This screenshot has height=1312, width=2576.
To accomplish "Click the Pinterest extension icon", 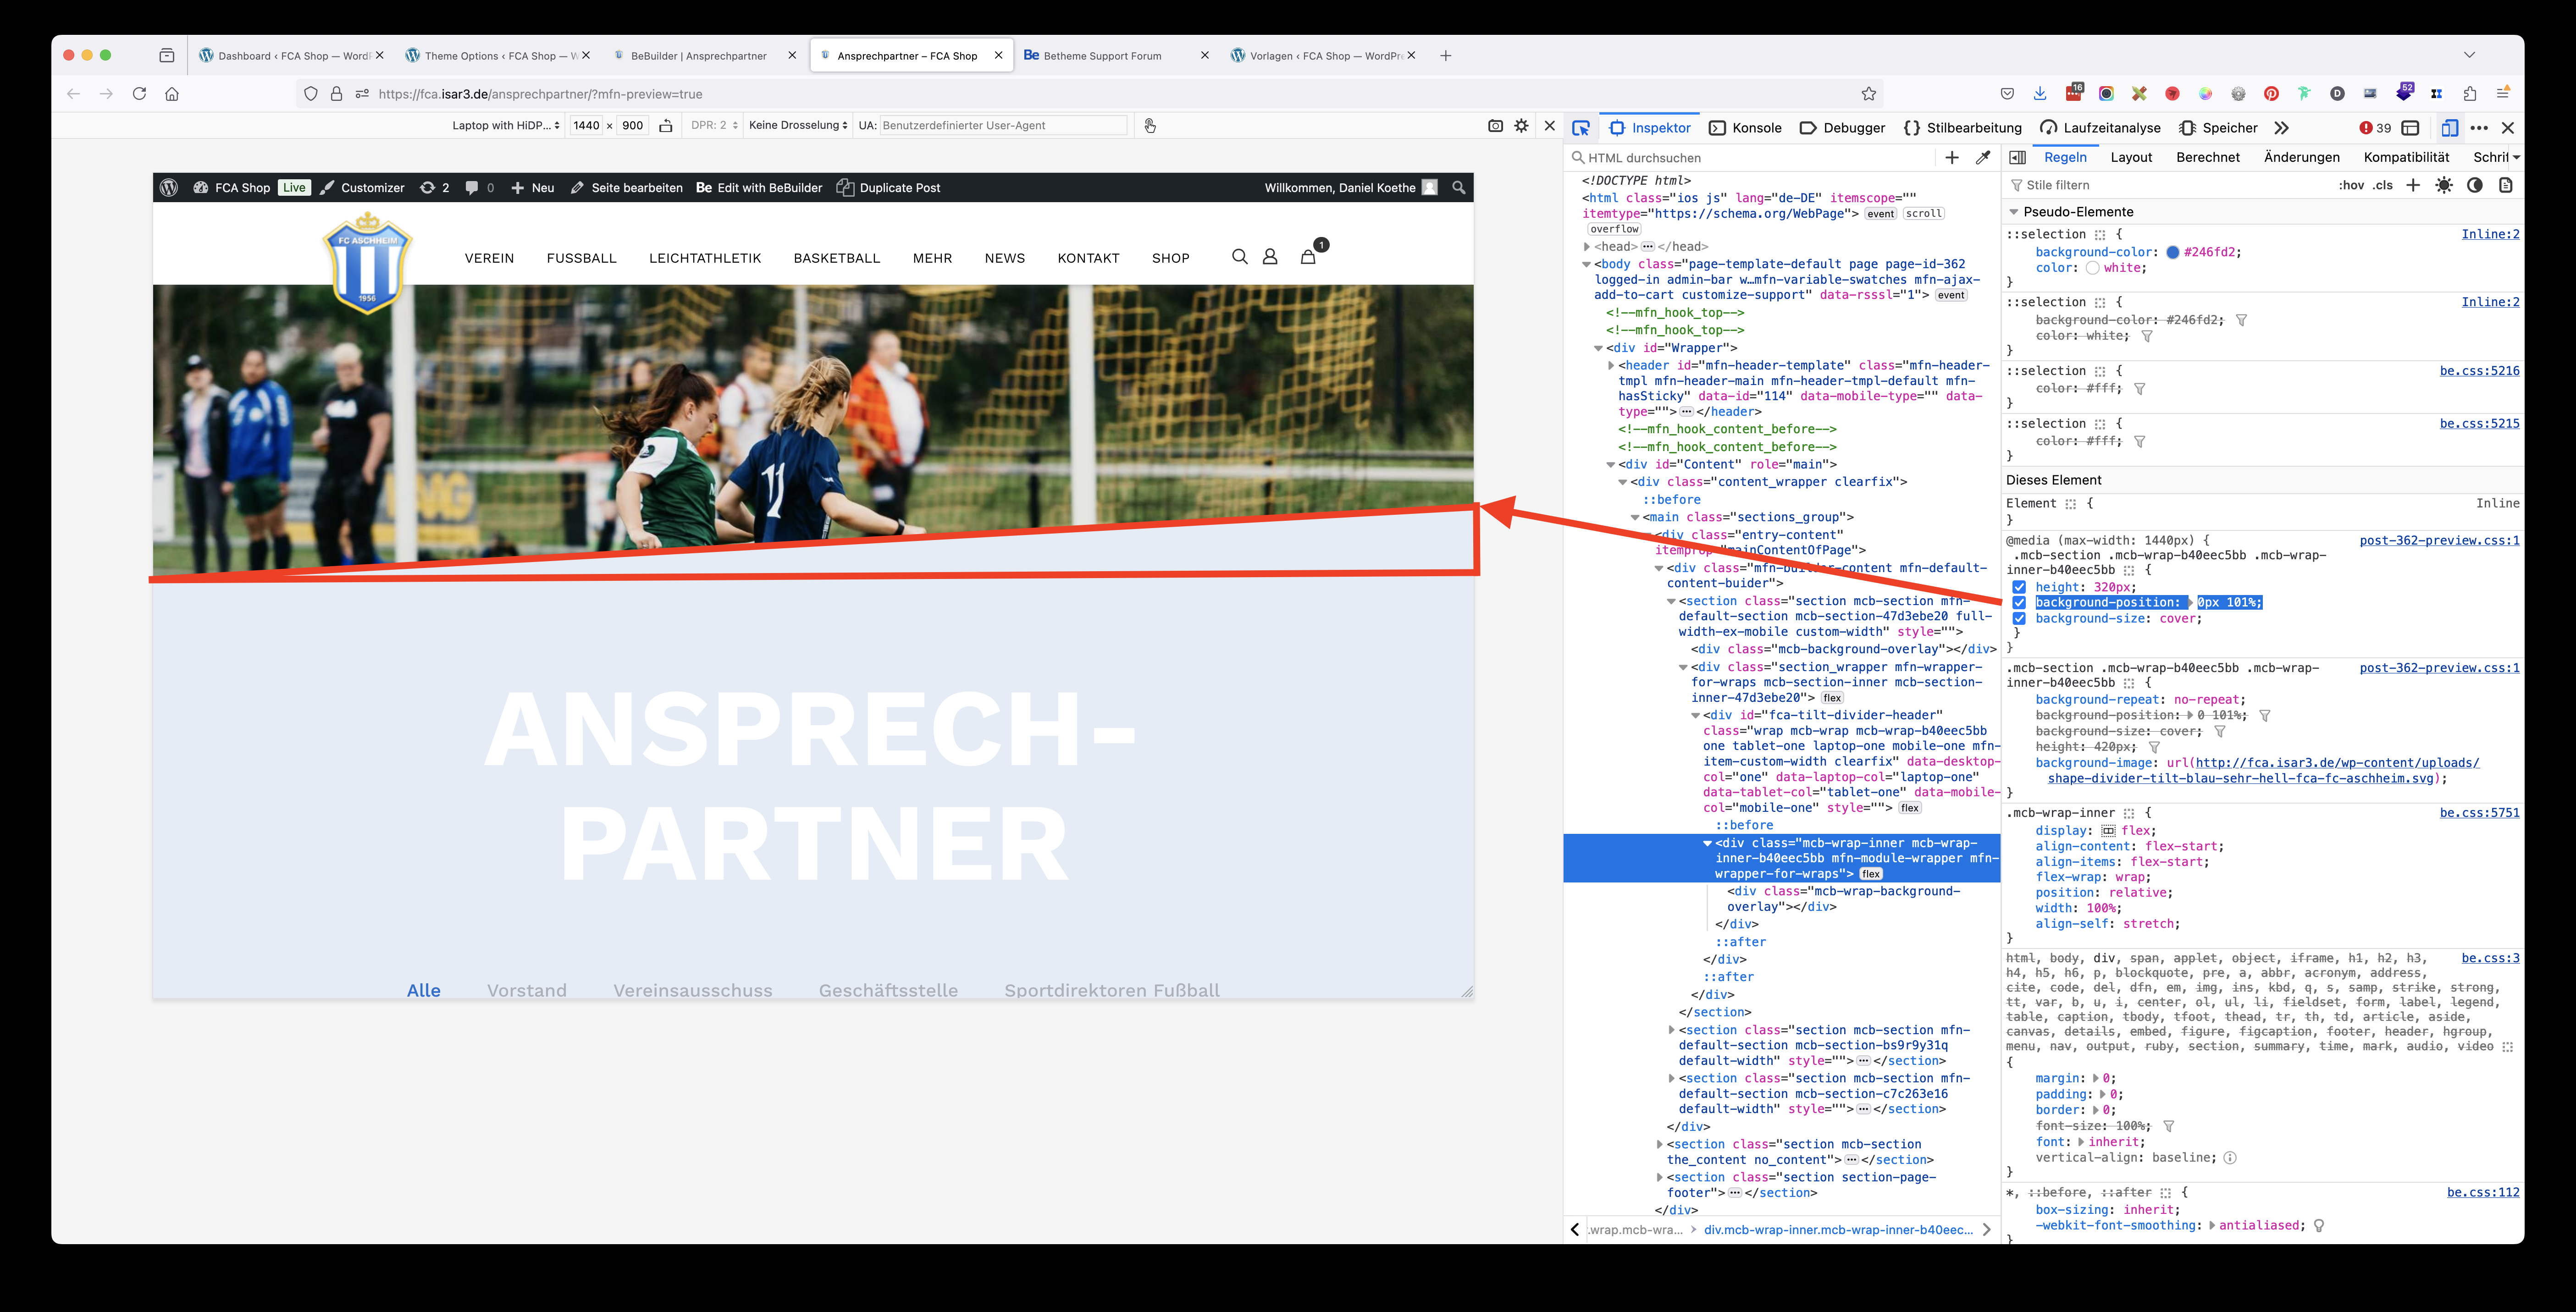I will (2271, 94).
